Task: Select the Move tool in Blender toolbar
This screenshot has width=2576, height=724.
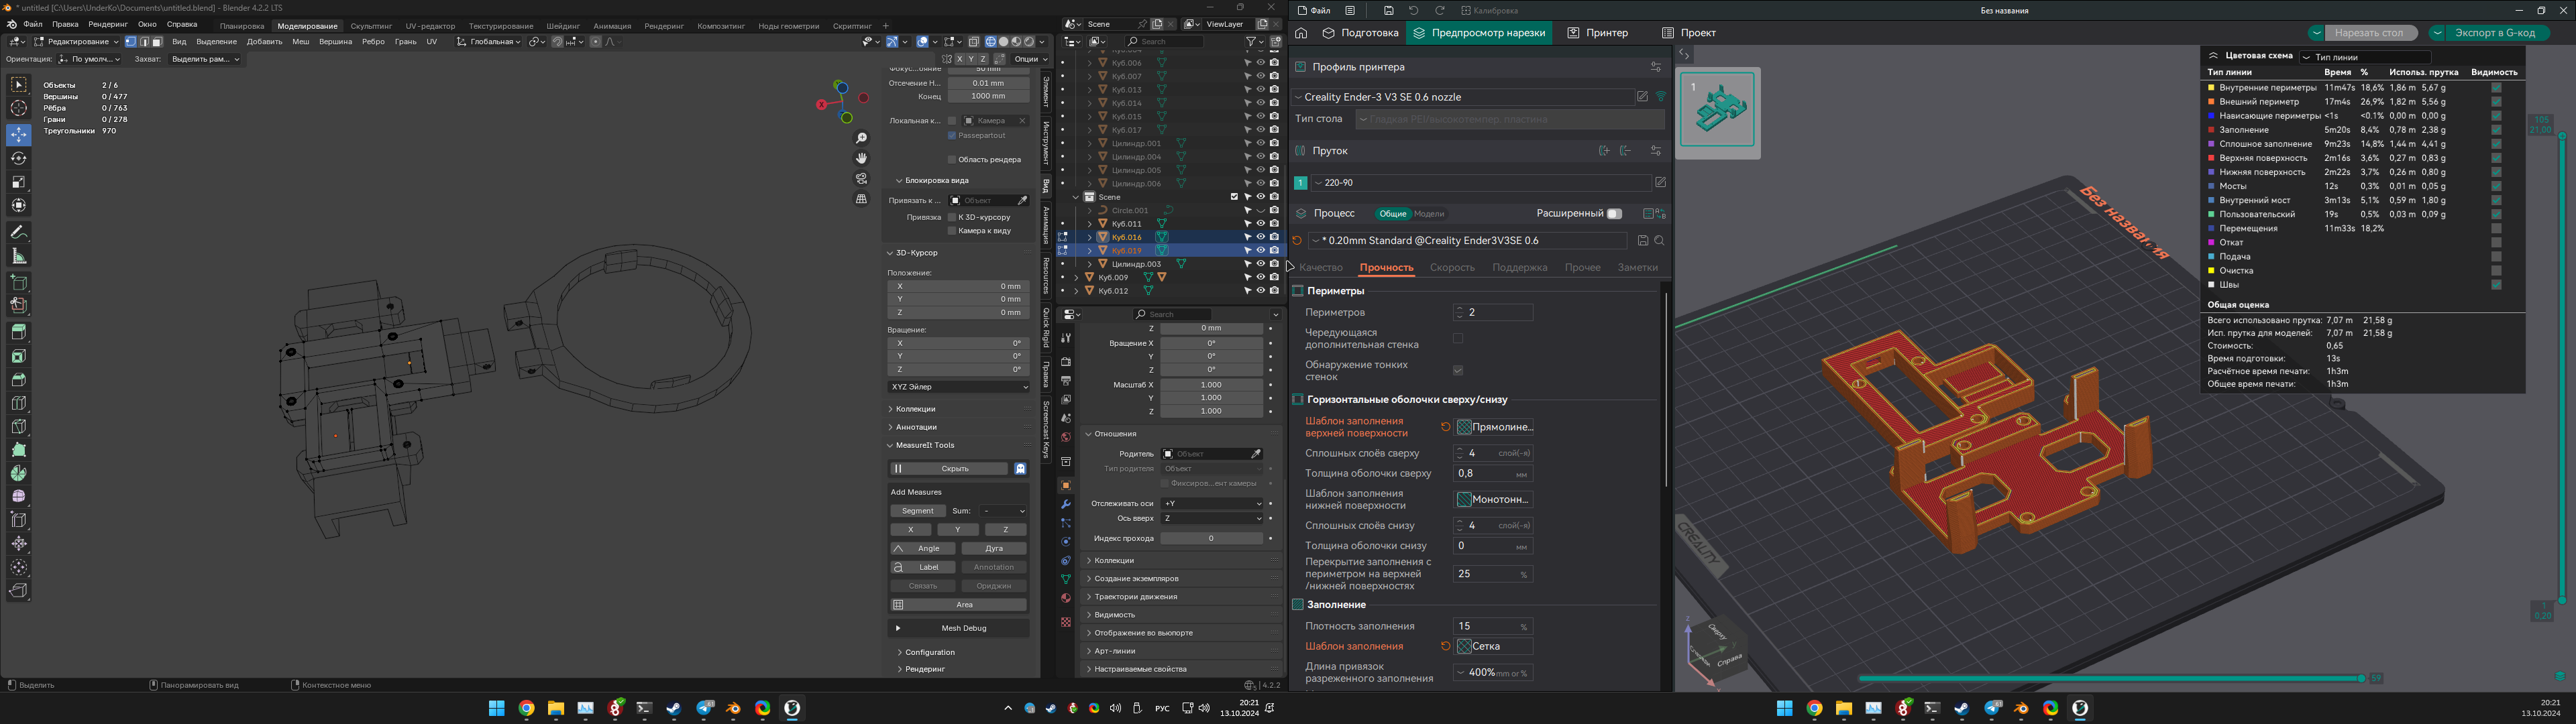Action: coord(19,134)
